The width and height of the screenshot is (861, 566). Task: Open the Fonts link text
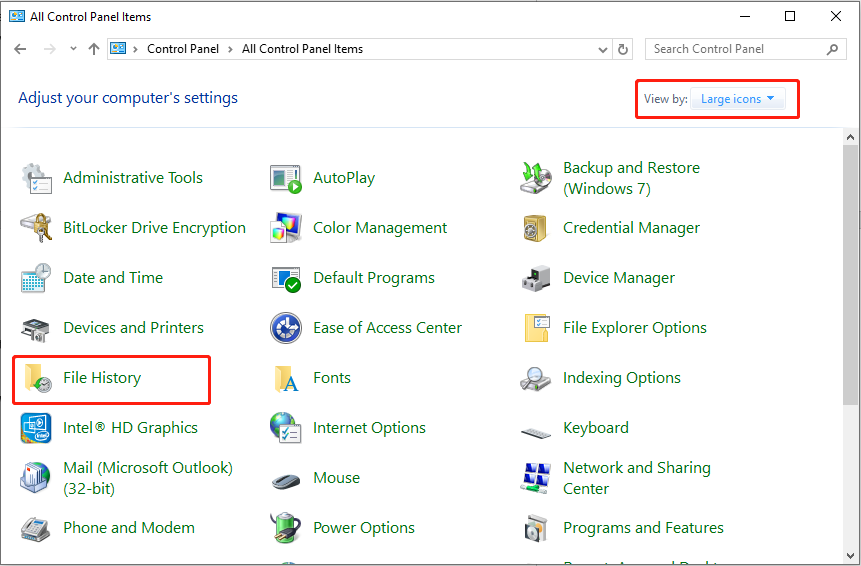(332, 378)
